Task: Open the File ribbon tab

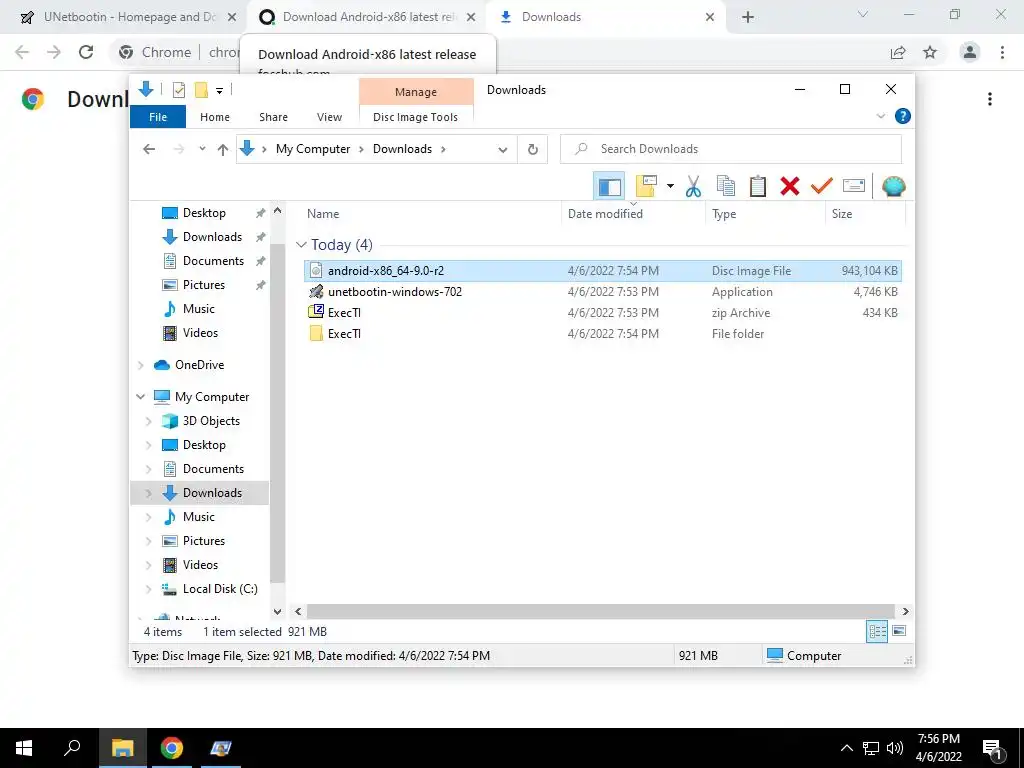Action: click(x=158, y=117)
